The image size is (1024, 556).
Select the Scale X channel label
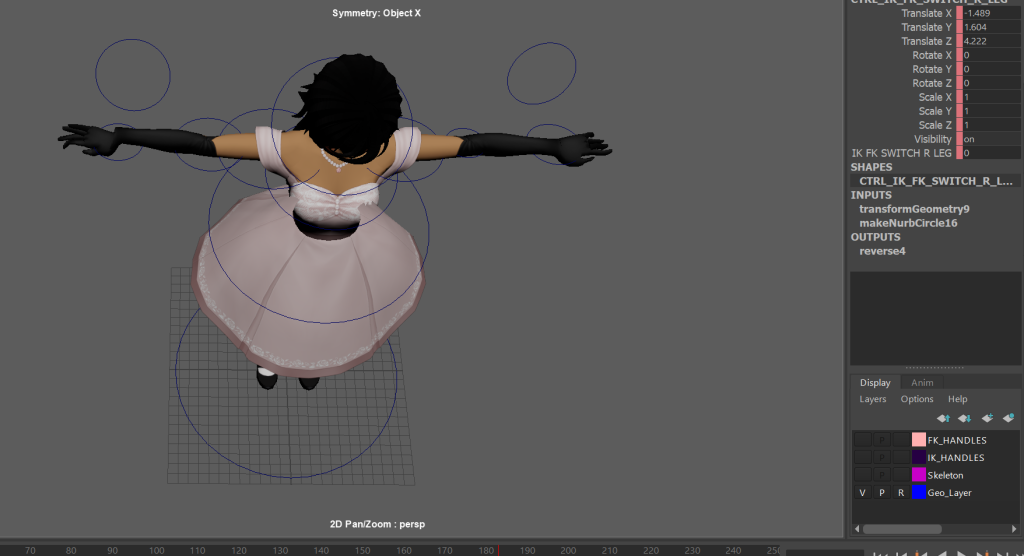click(935, 97)
